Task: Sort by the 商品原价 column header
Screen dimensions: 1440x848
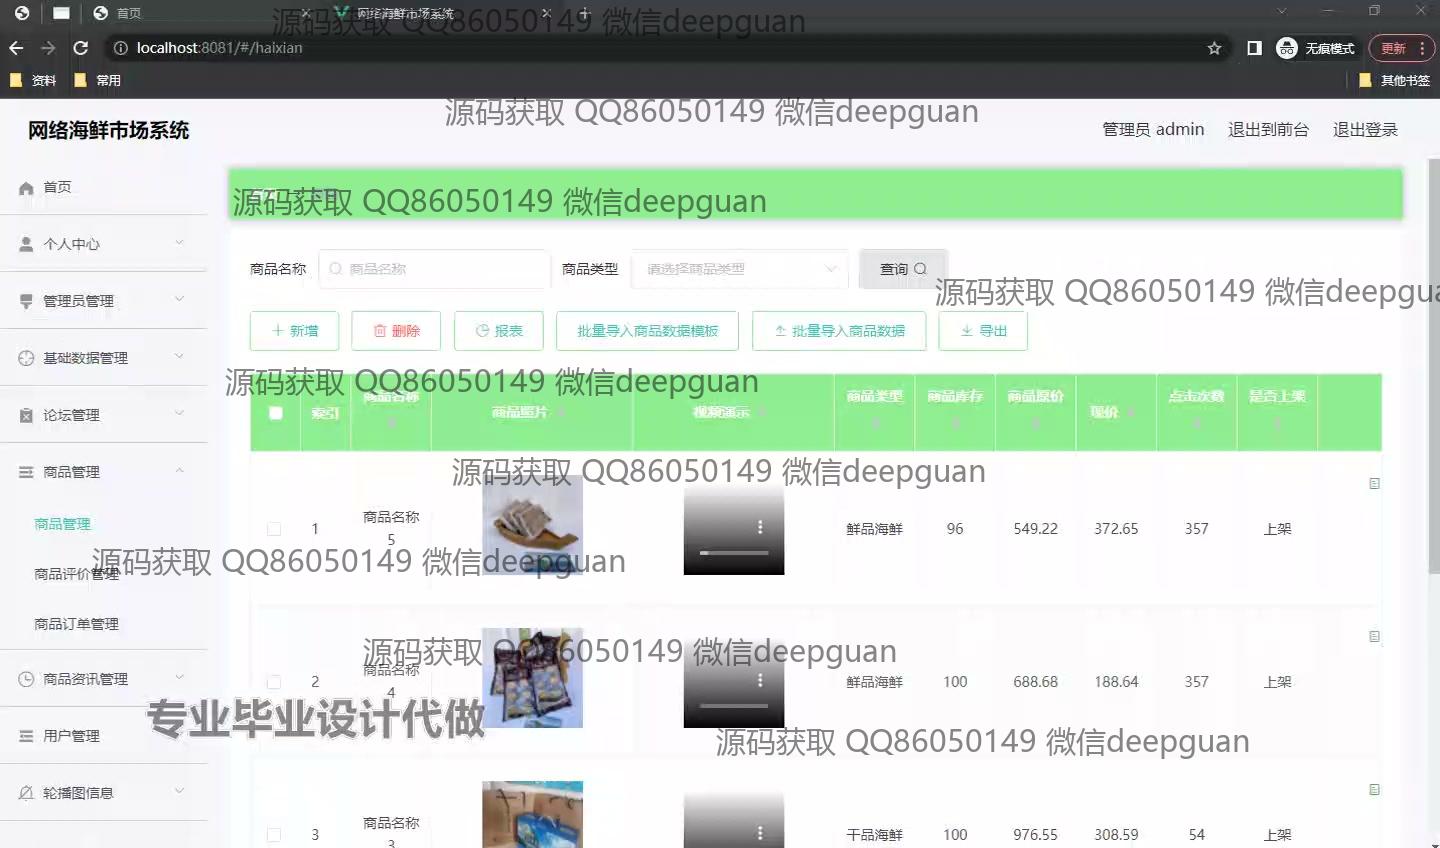Action: click(x=1035, y=411)
